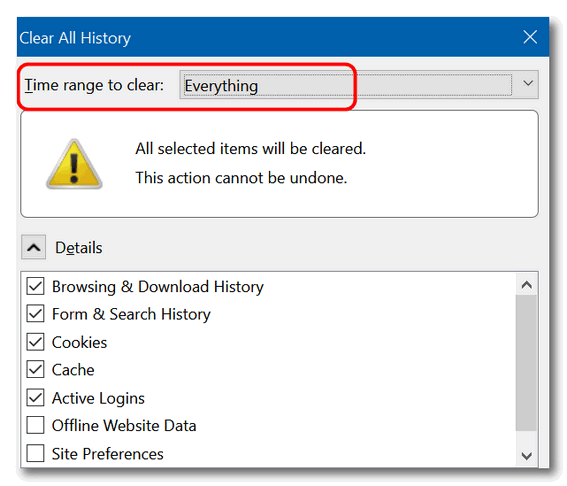567x486 pixels.
Task: Click the Cookies label text
Action: pyautogui.click(x=80, y=342)
